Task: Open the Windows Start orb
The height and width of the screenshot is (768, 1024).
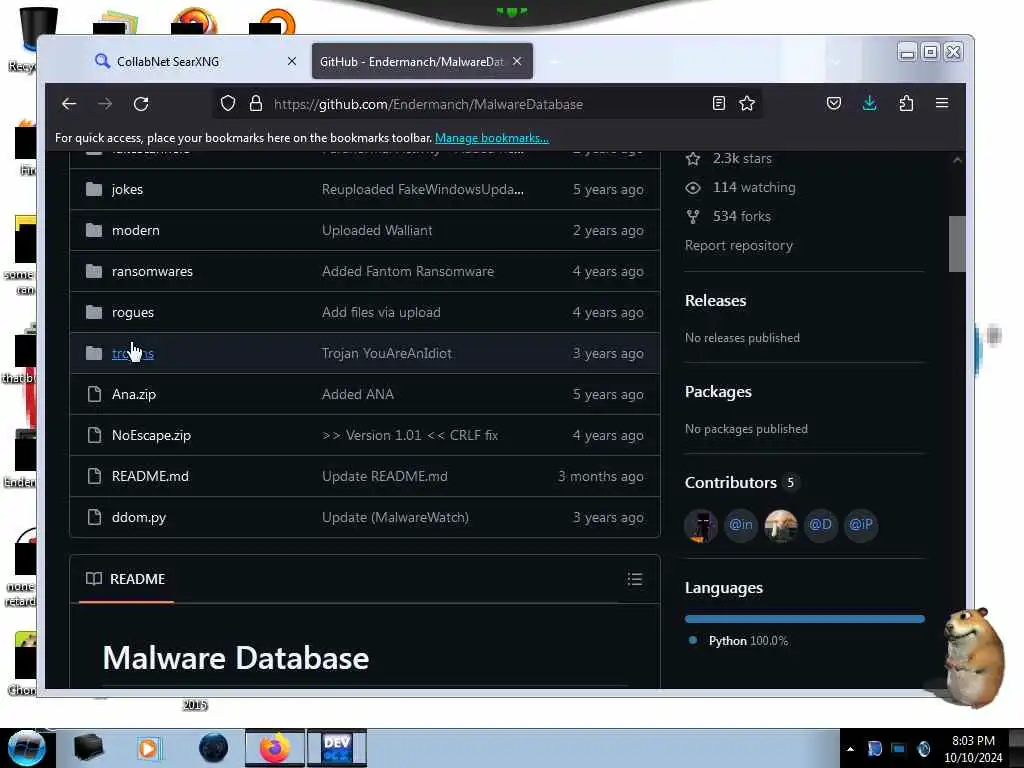Action: [x=27, y=748]
